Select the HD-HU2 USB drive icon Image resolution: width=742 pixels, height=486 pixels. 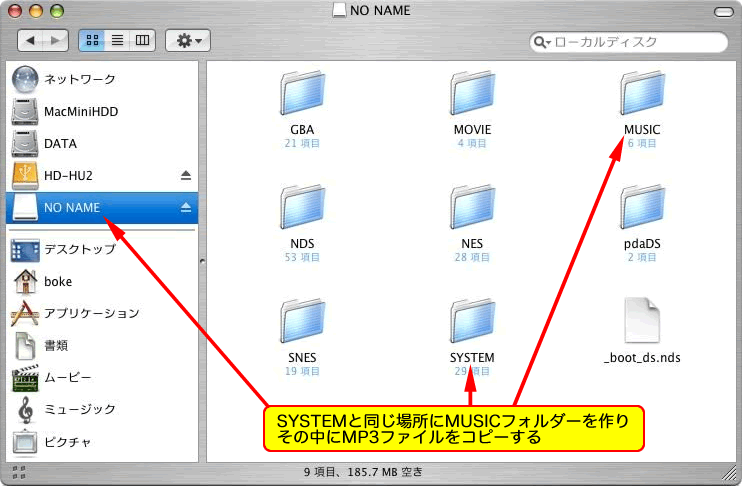click(25, 176)
